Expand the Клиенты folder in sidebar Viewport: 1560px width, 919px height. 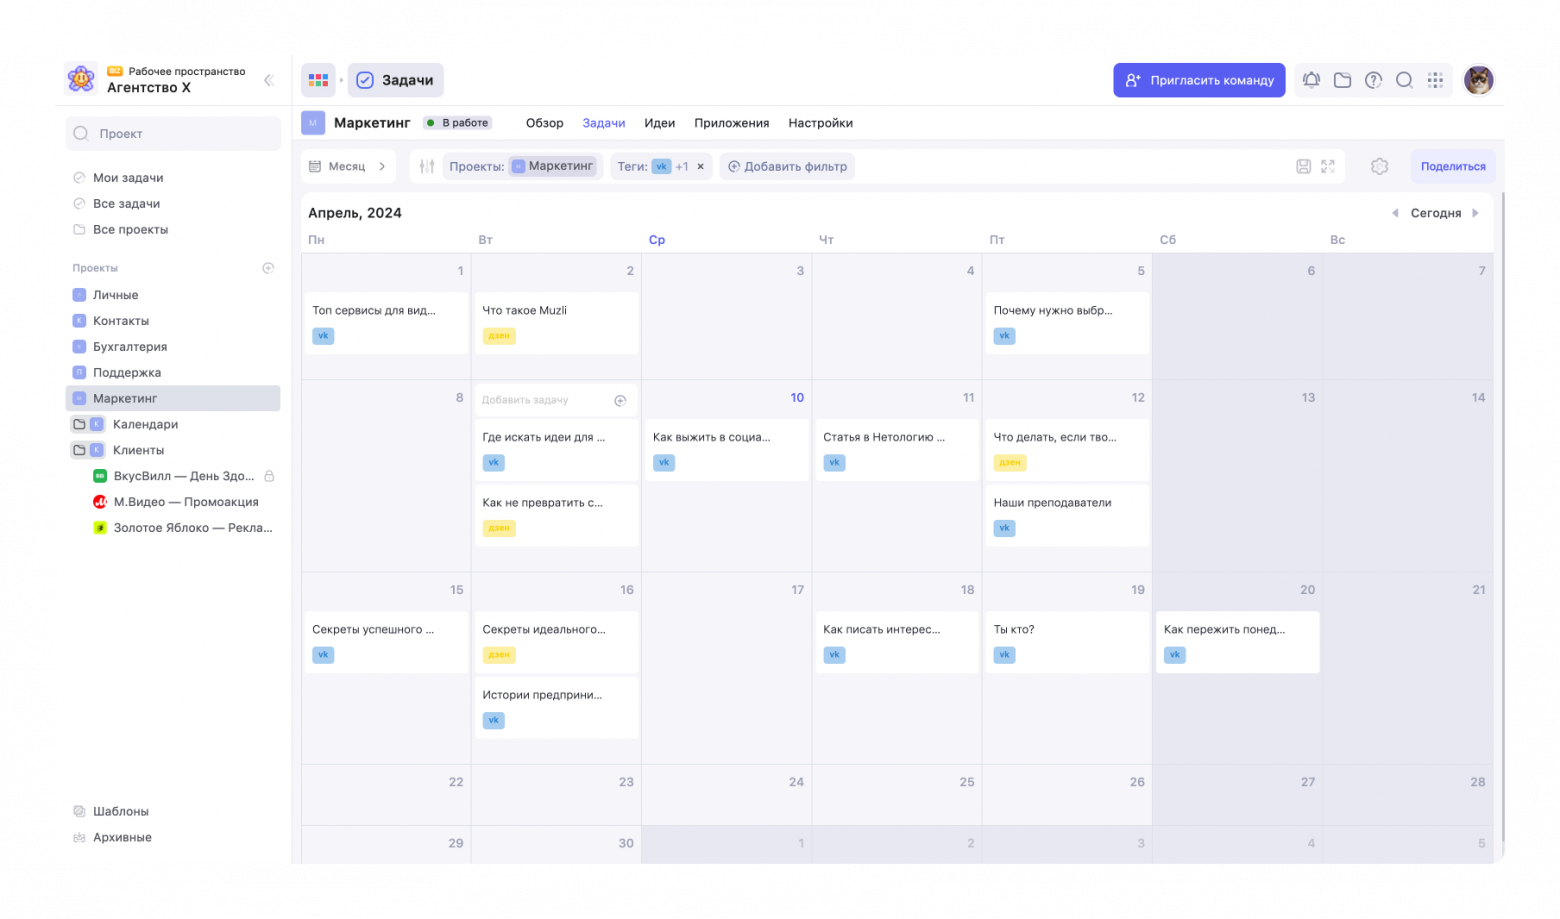tap(79, 450)
